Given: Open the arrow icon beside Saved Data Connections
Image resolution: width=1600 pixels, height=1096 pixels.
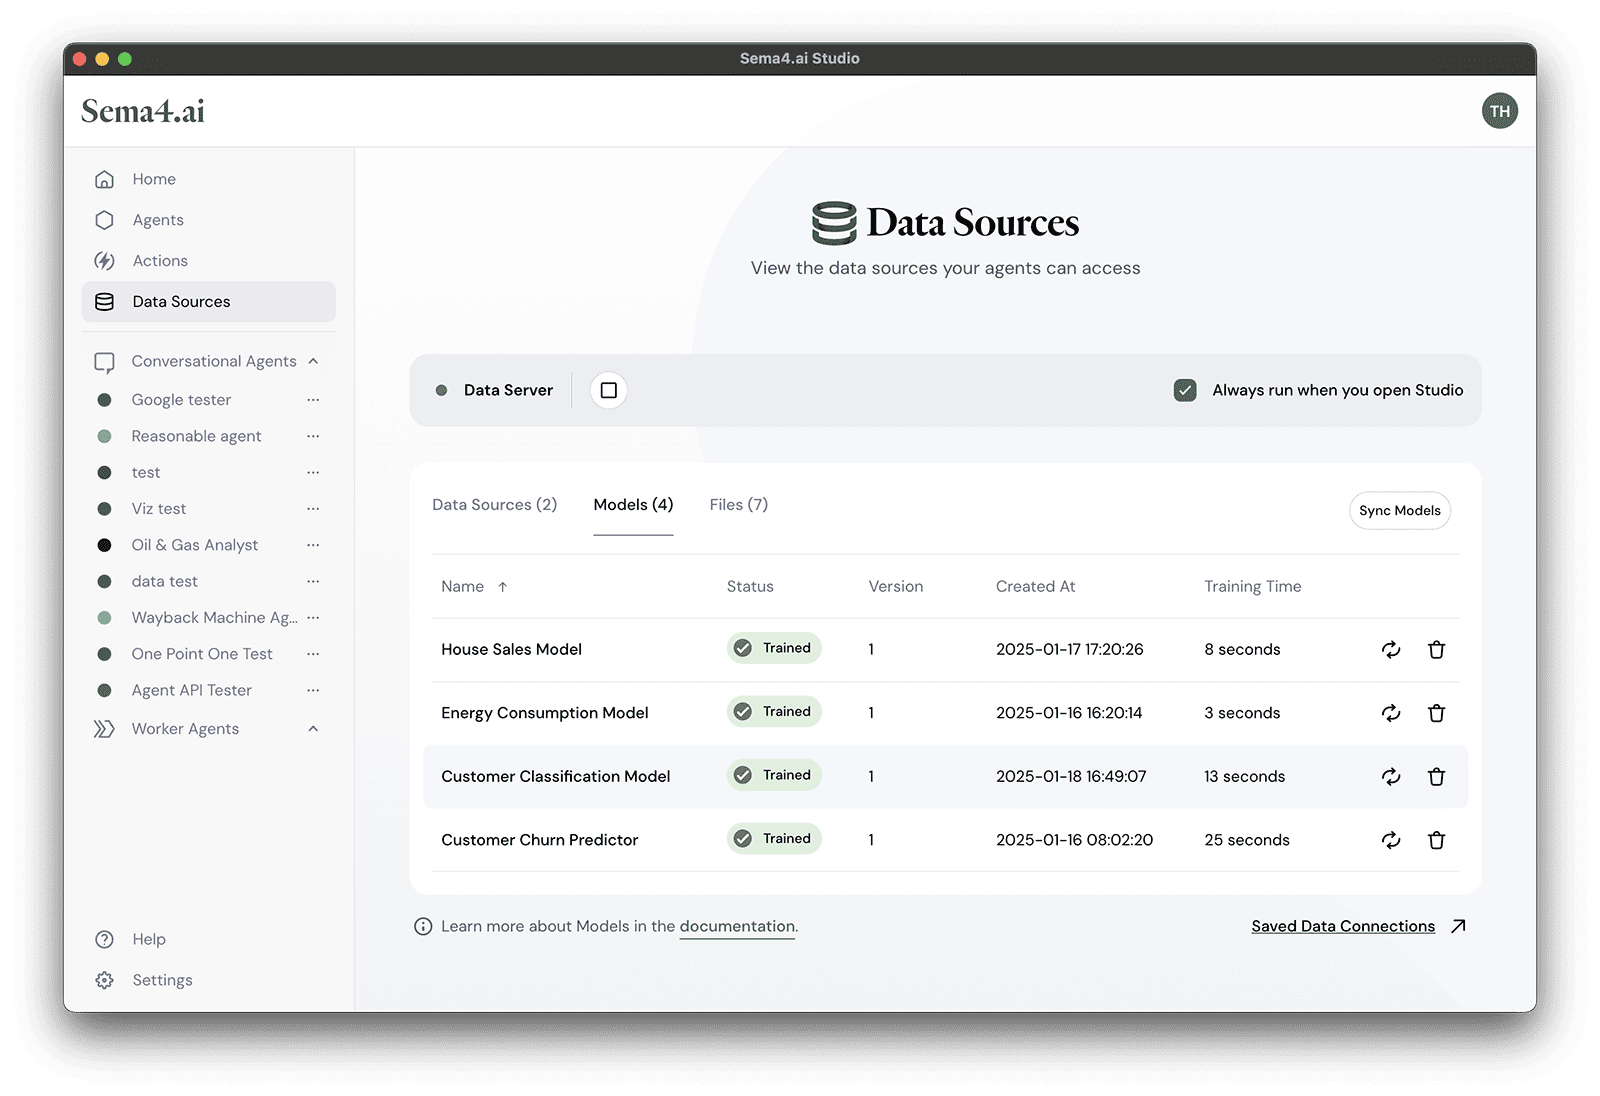Looking at the screenshot, I should (1458, 926).
